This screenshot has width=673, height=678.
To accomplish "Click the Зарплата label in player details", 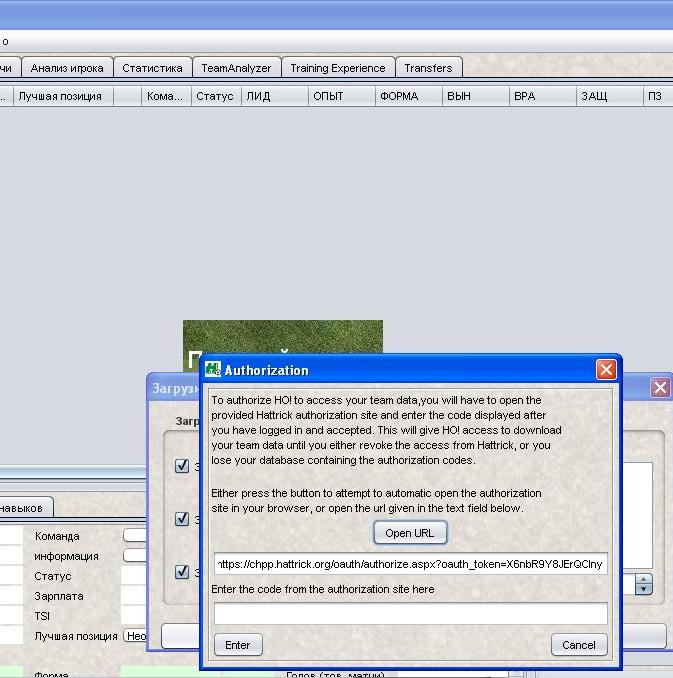I will click(x=59, y=596).
